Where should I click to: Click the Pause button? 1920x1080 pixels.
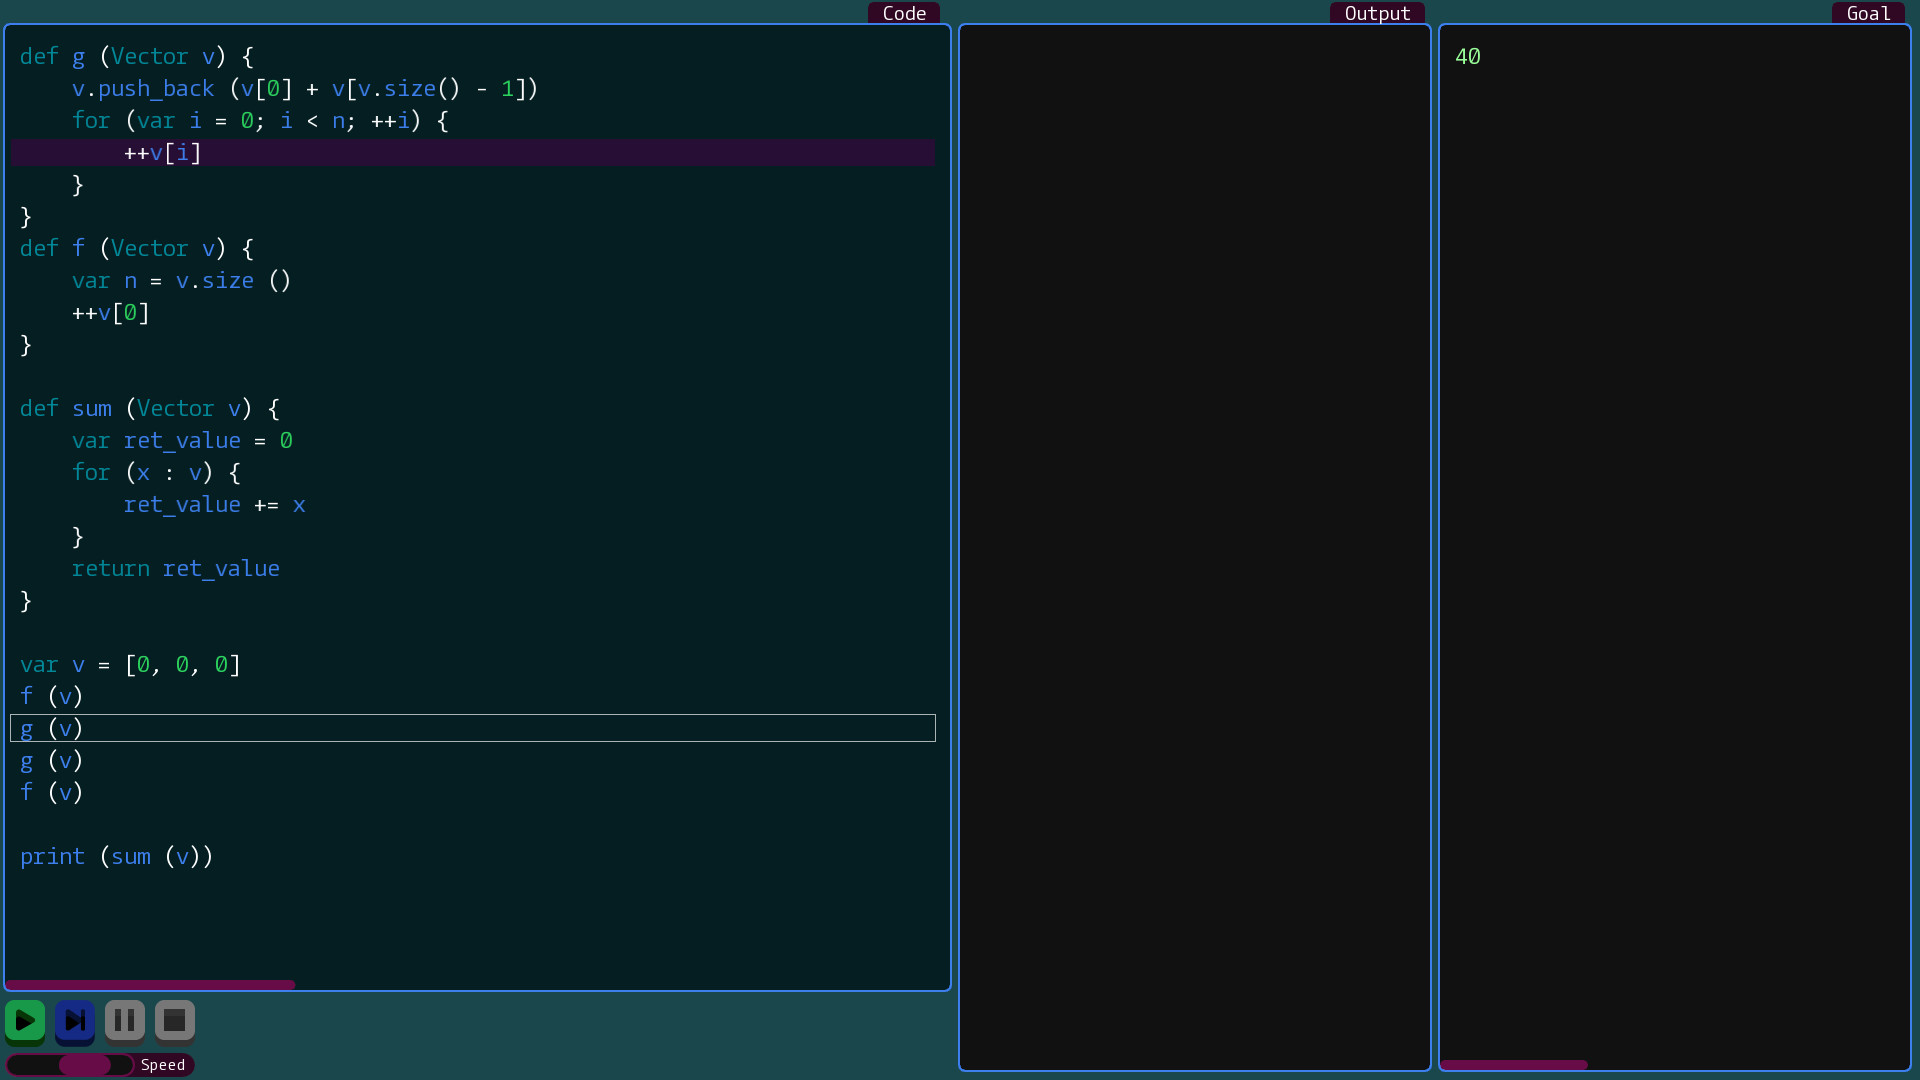(125, 1021)
